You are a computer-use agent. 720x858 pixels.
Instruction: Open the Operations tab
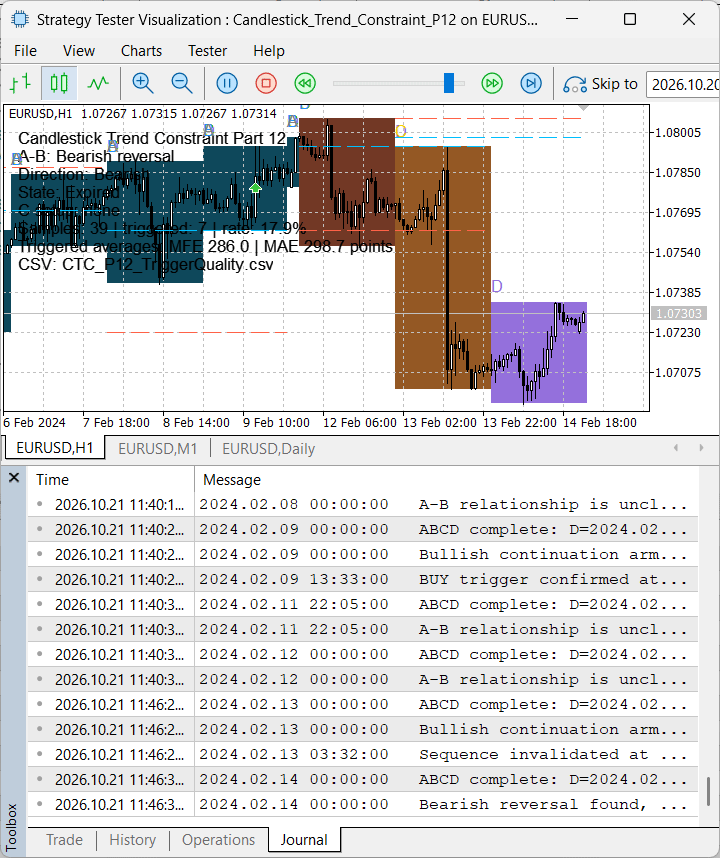pos(218,839)
